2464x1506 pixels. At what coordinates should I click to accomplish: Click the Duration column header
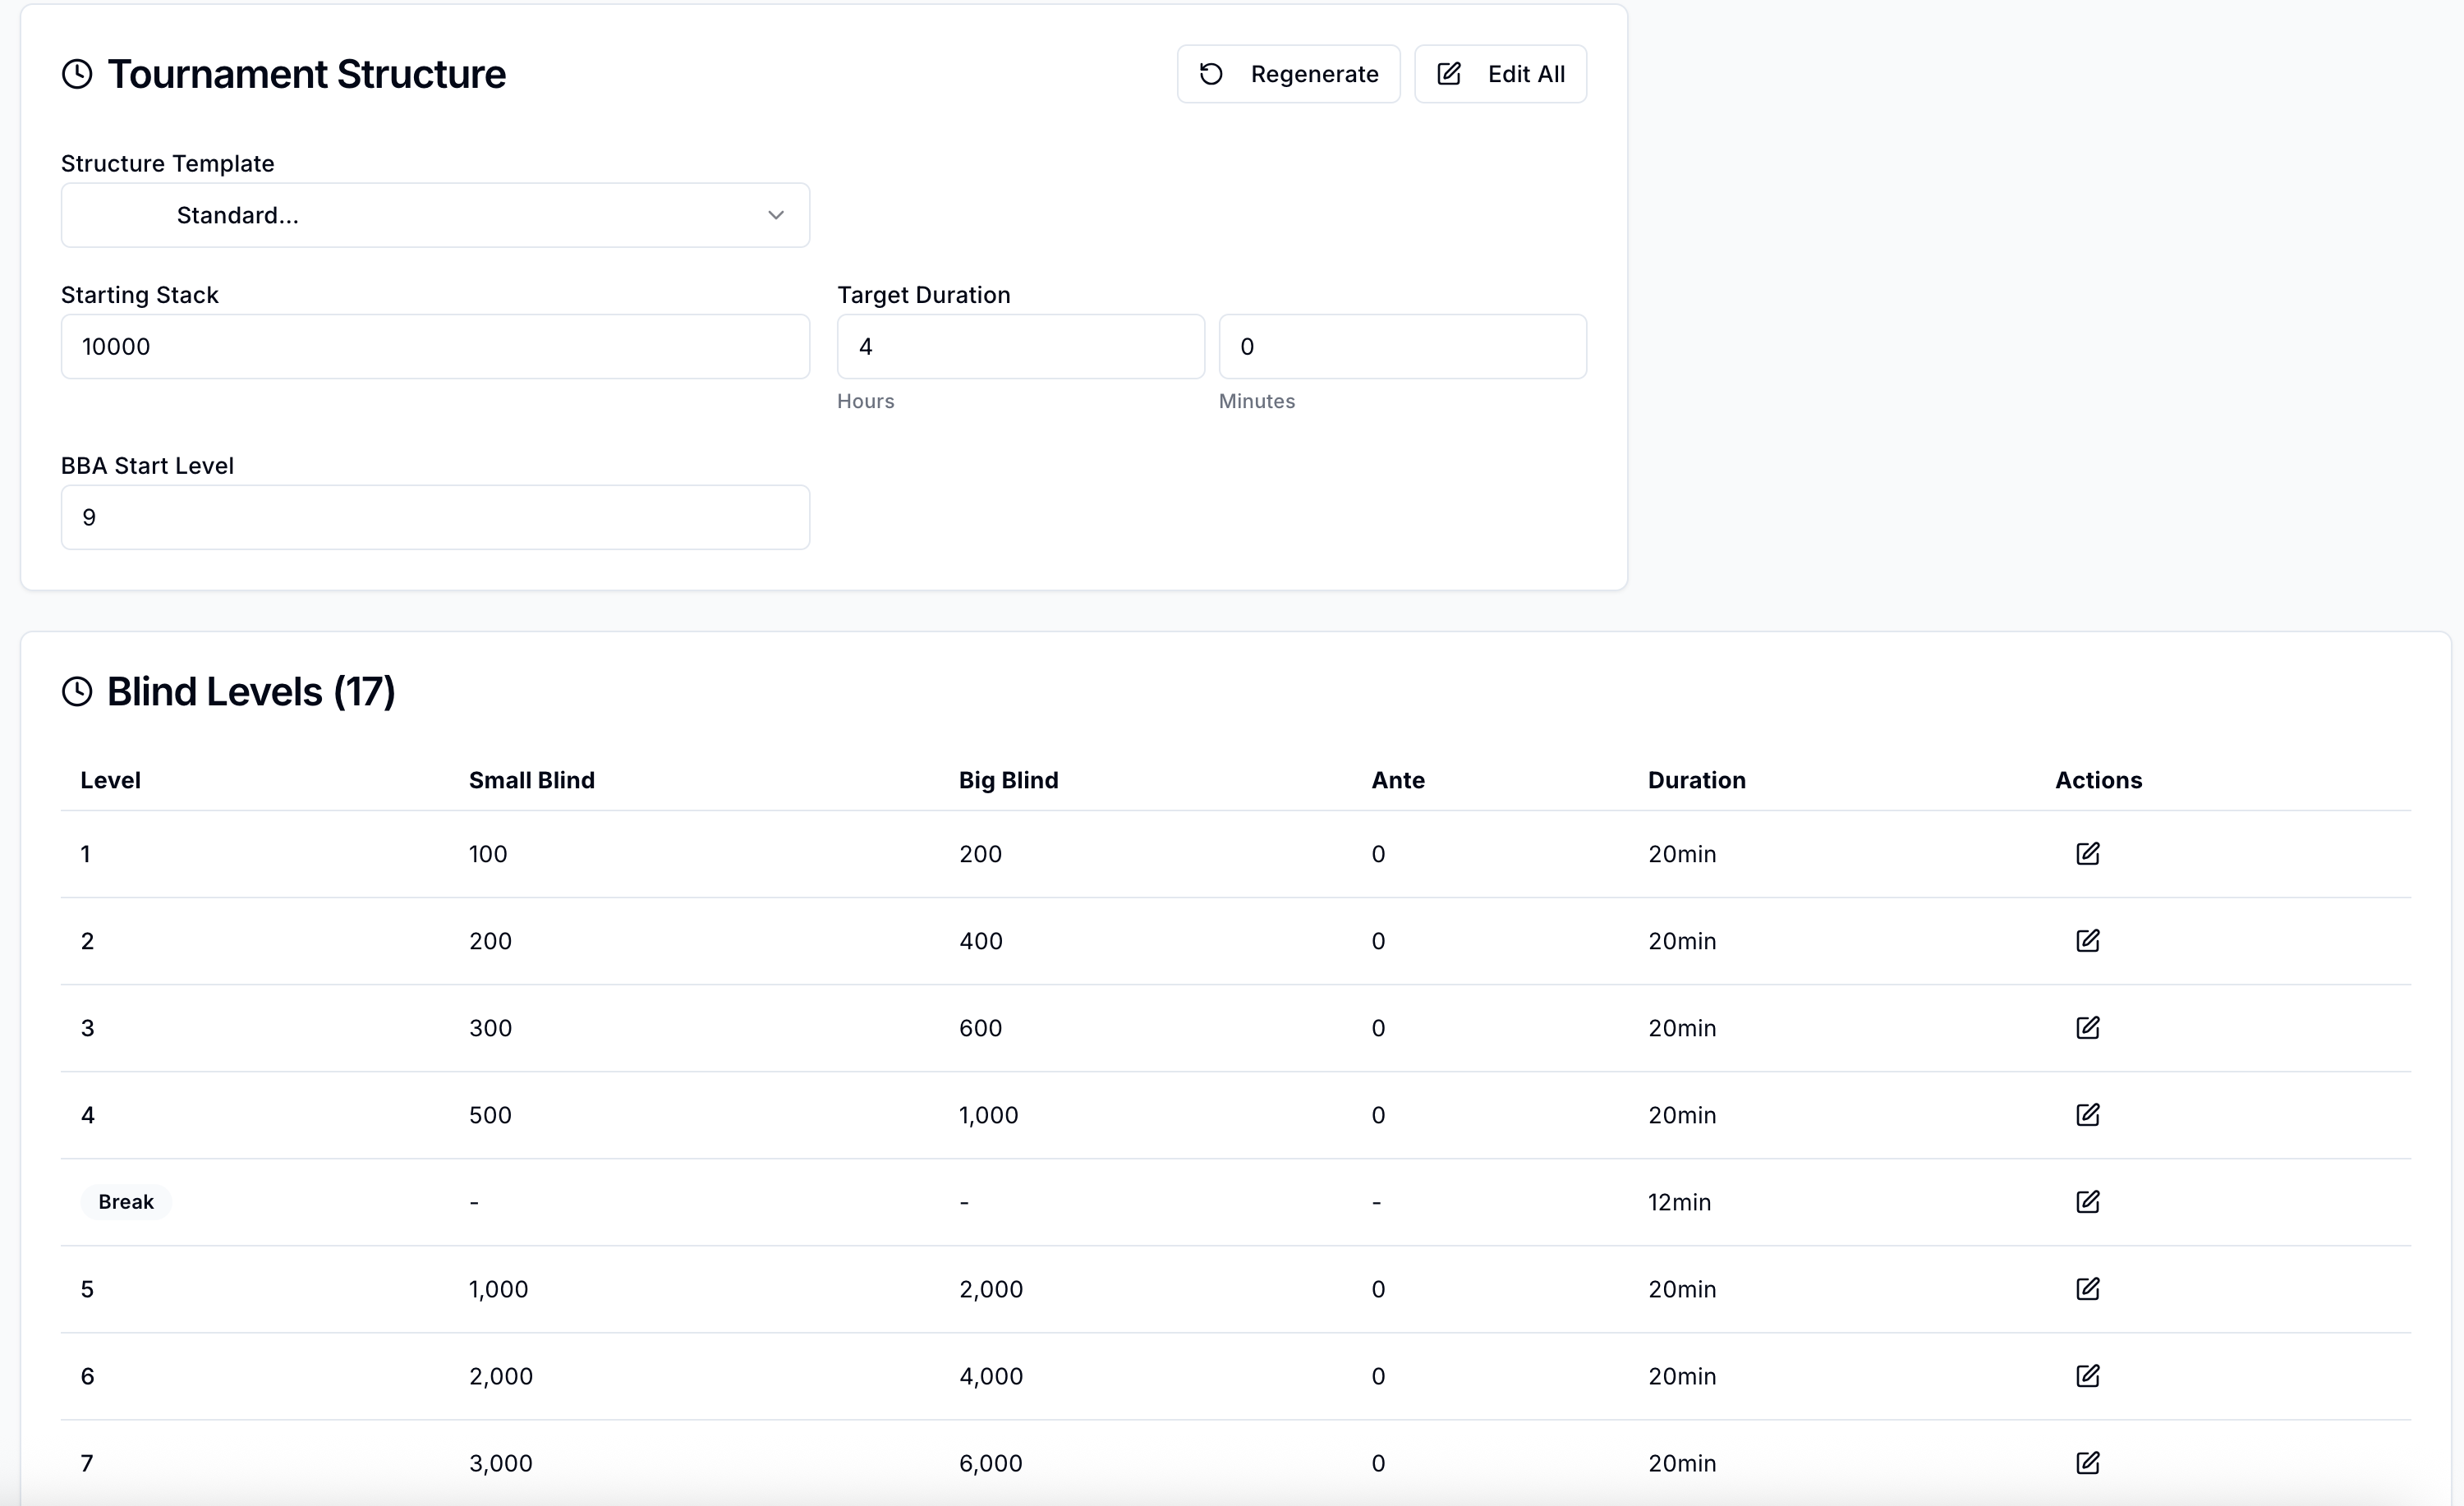pos(1696,780)
